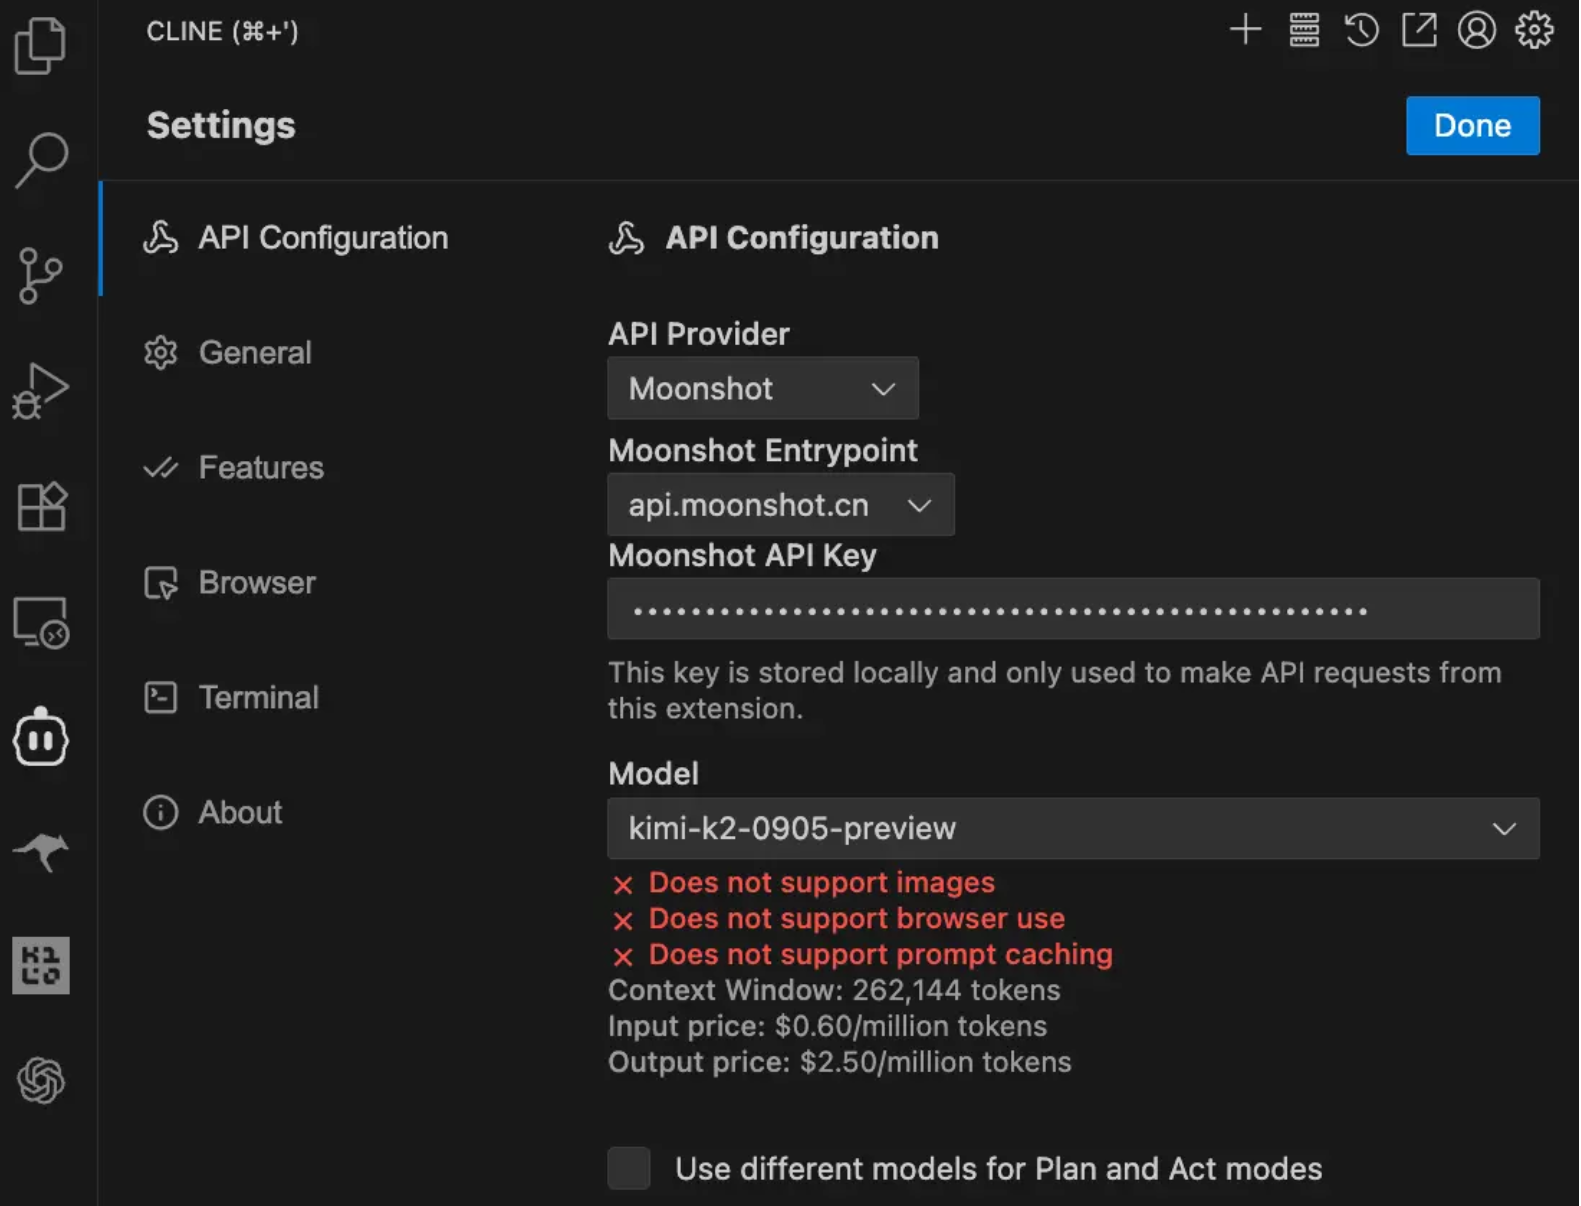Open Source Control in activity bar
1581x1206 pixels.
click(41, 275)
